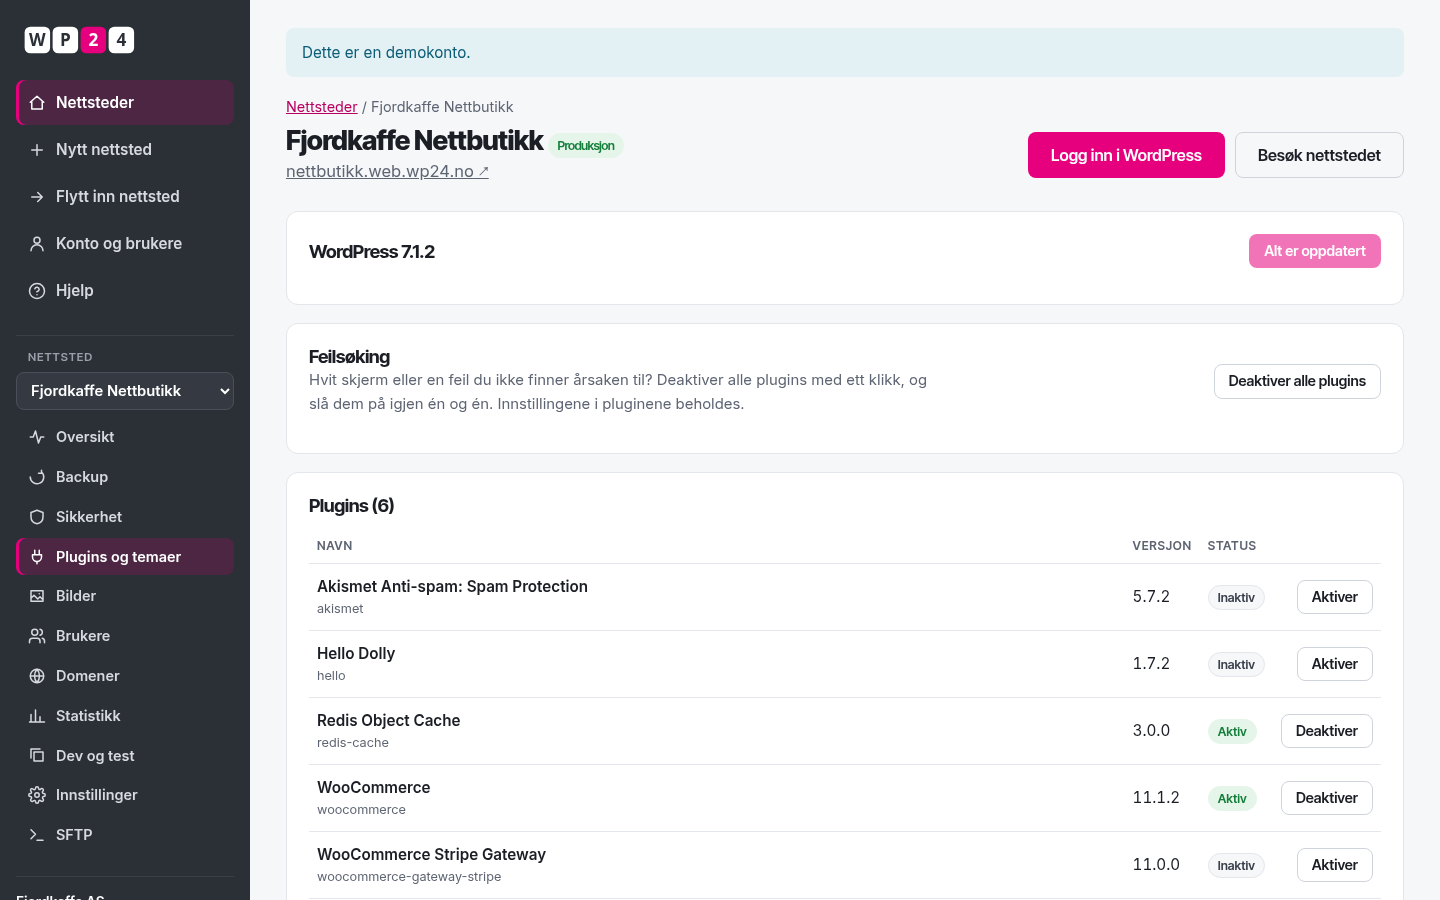The height and width of the screenshot is (900, 1440).
Task: Click the shield icon beside Sikkerhet
Action: [37, 517]
